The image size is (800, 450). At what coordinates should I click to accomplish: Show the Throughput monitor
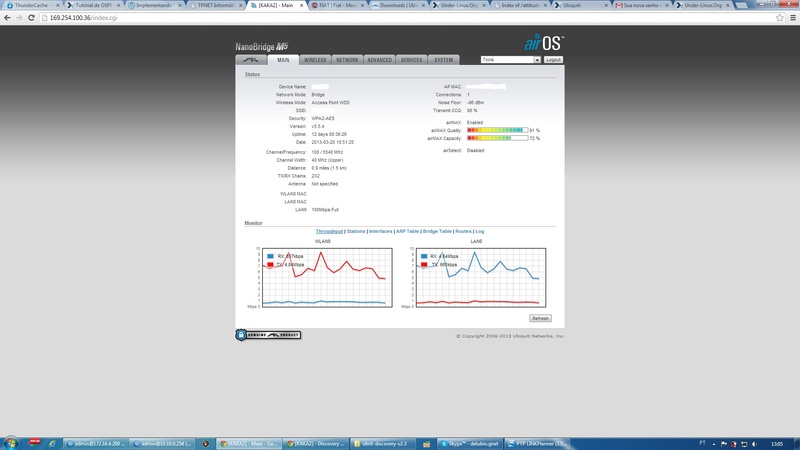329,231
